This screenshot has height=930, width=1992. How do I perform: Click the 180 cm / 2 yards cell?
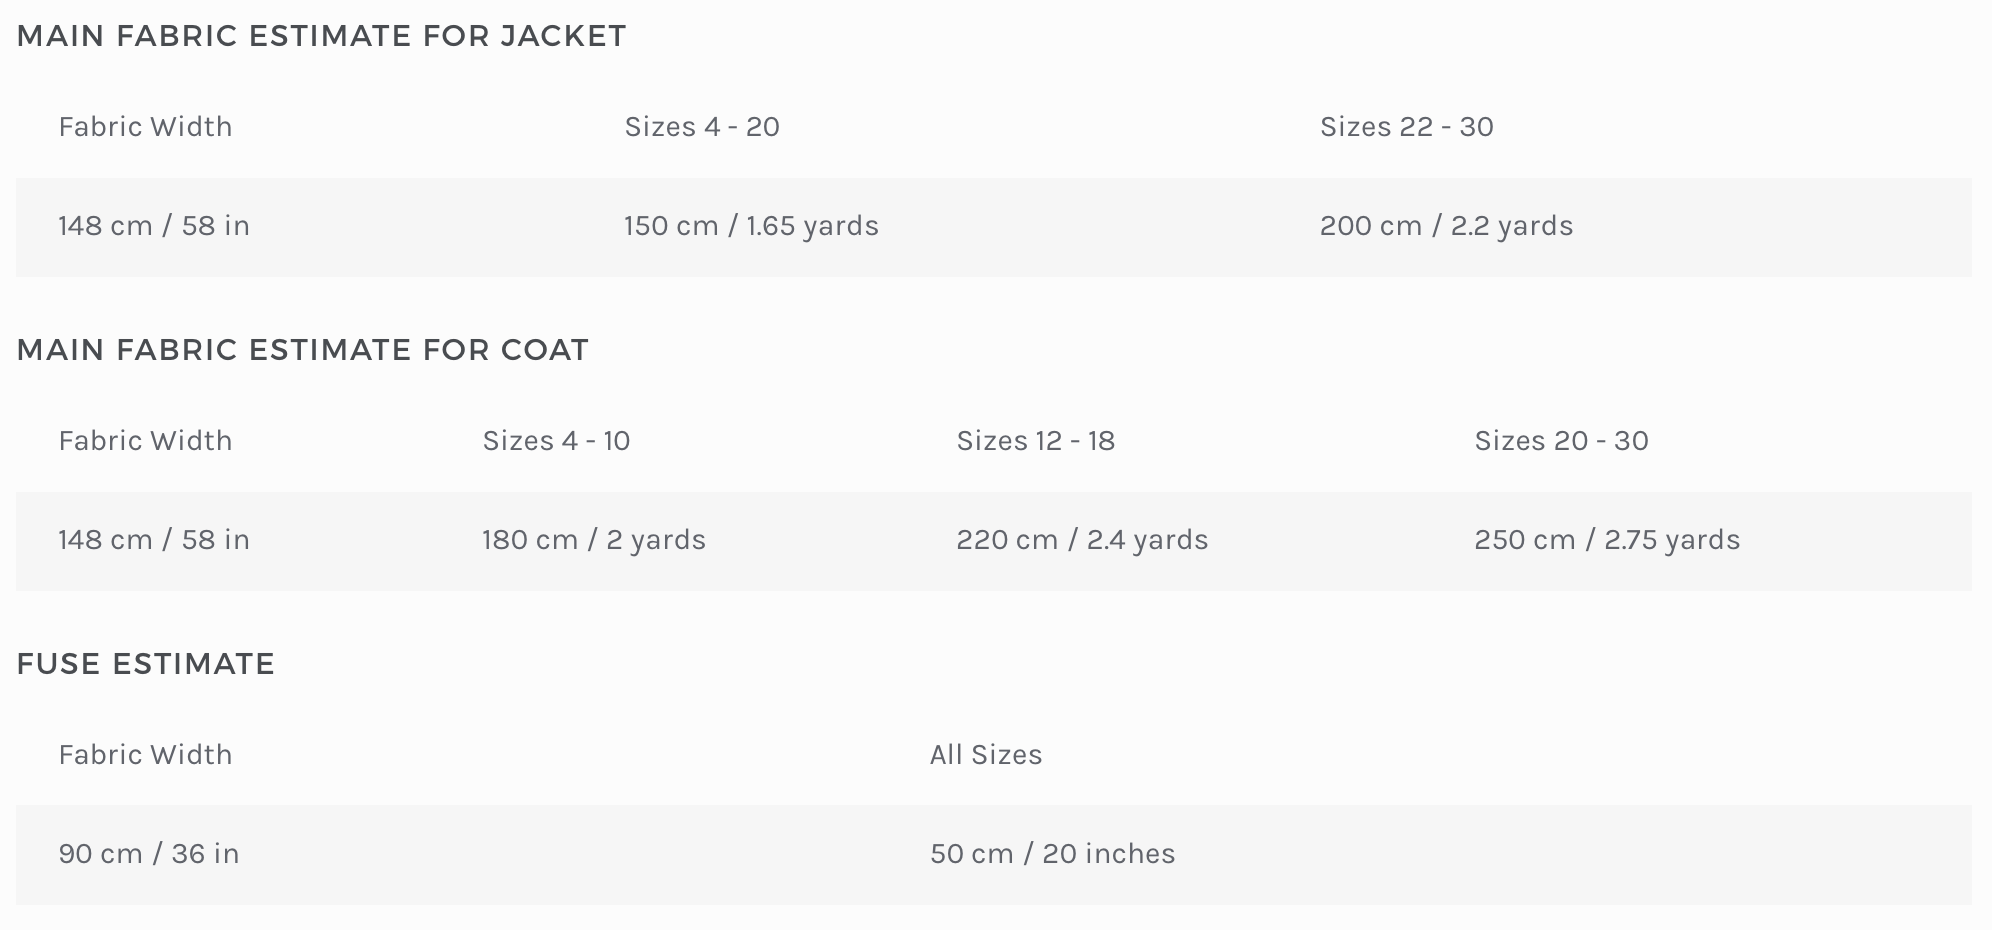[x=594, y=540]
